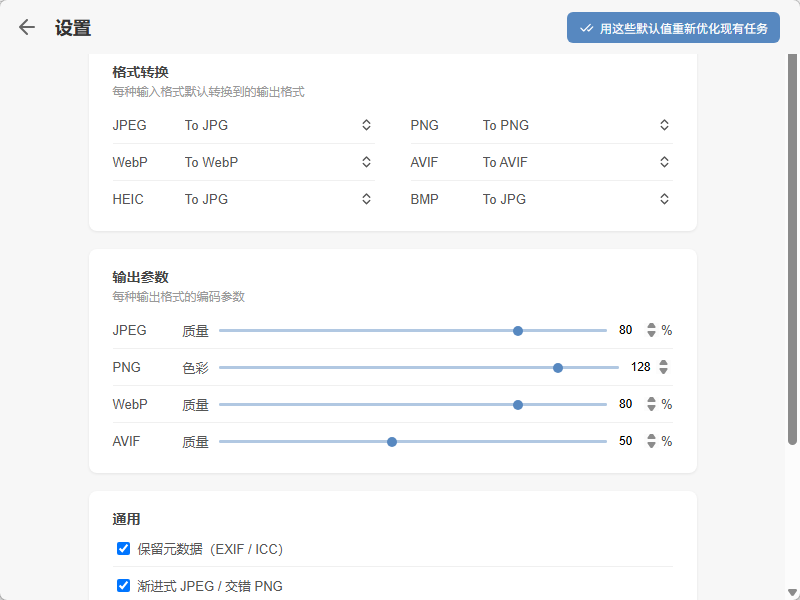This screenshot has height=600, width=800.
Task: Increase PNG colors with stepper up arrow
Action: (663, 363)
